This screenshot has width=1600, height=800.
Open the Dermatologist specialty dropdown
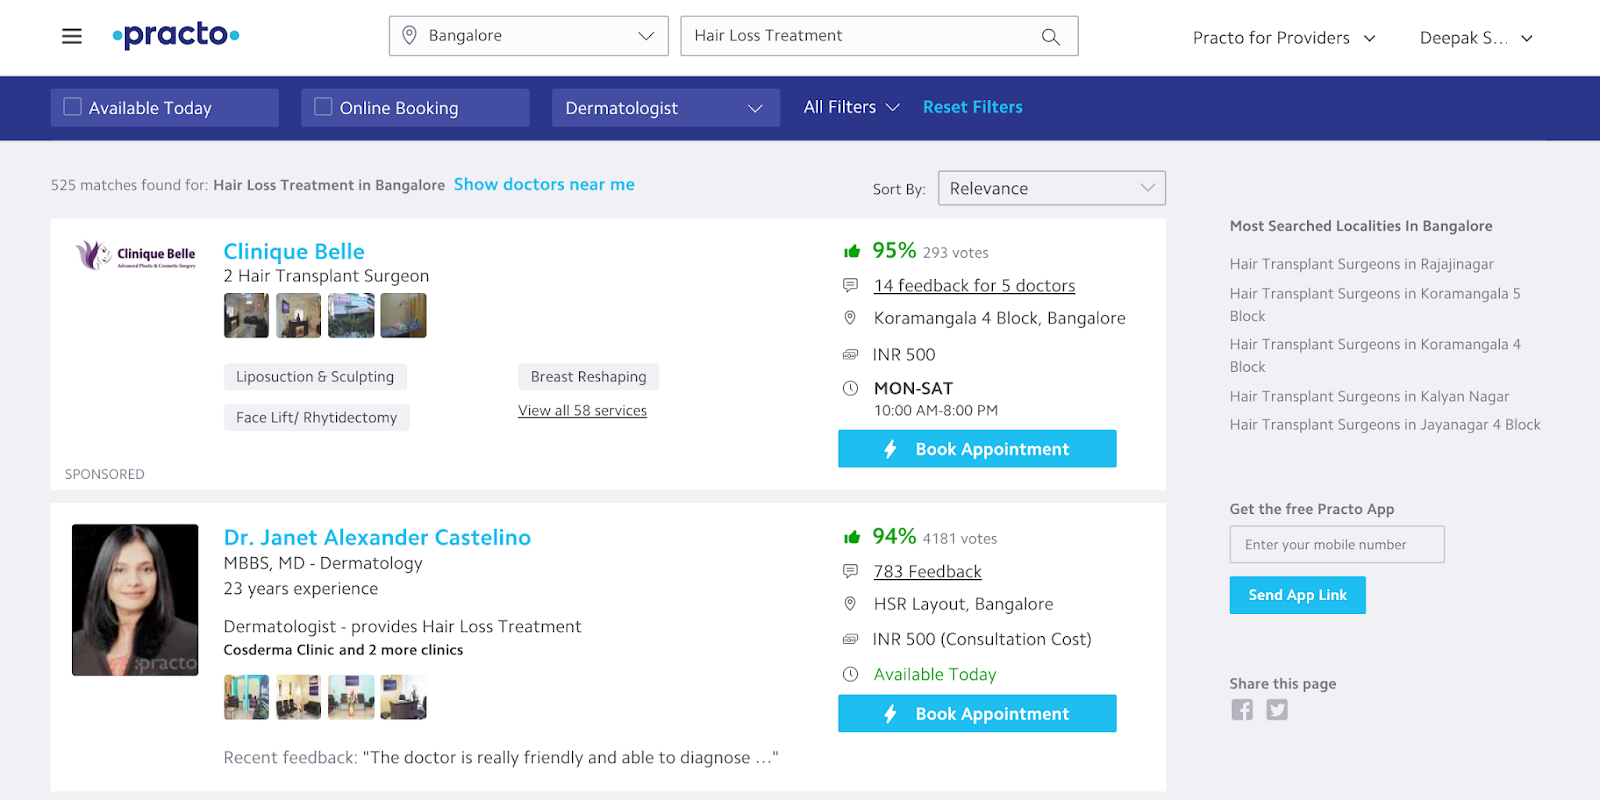pyautogui.click(x=665, y=108)
